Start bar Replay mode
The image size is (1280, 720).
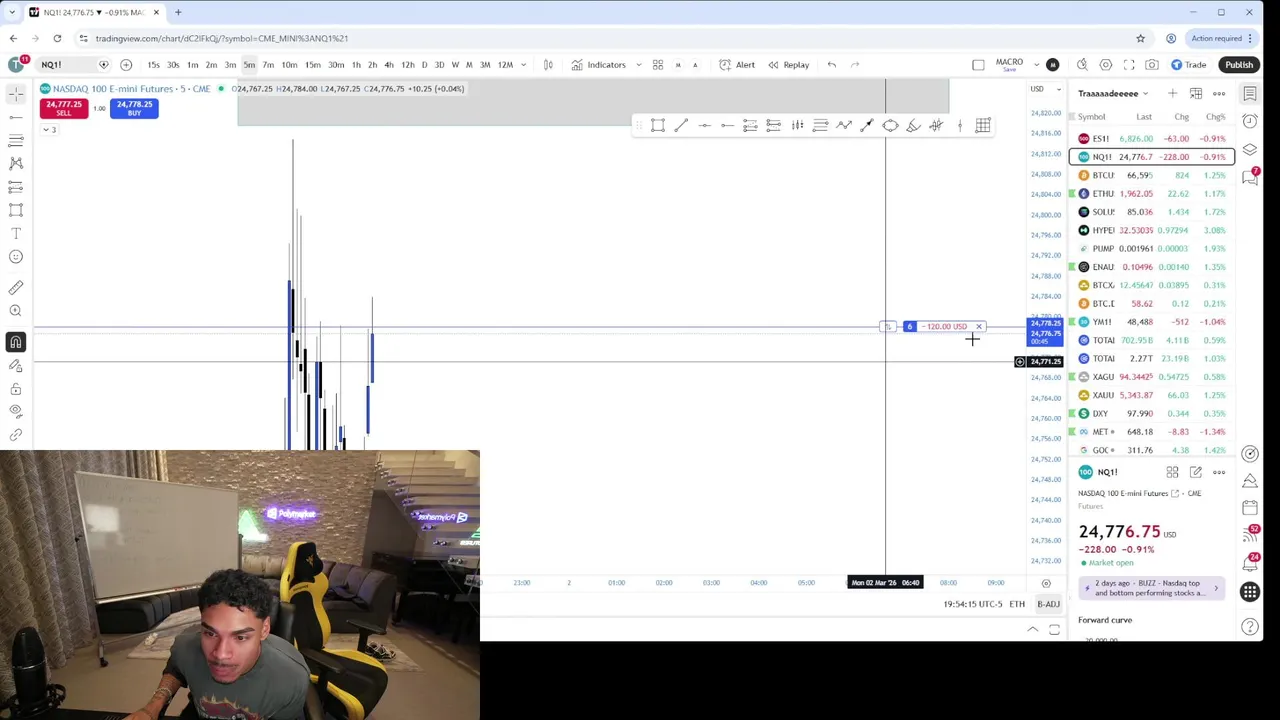[x=789, y=65]
